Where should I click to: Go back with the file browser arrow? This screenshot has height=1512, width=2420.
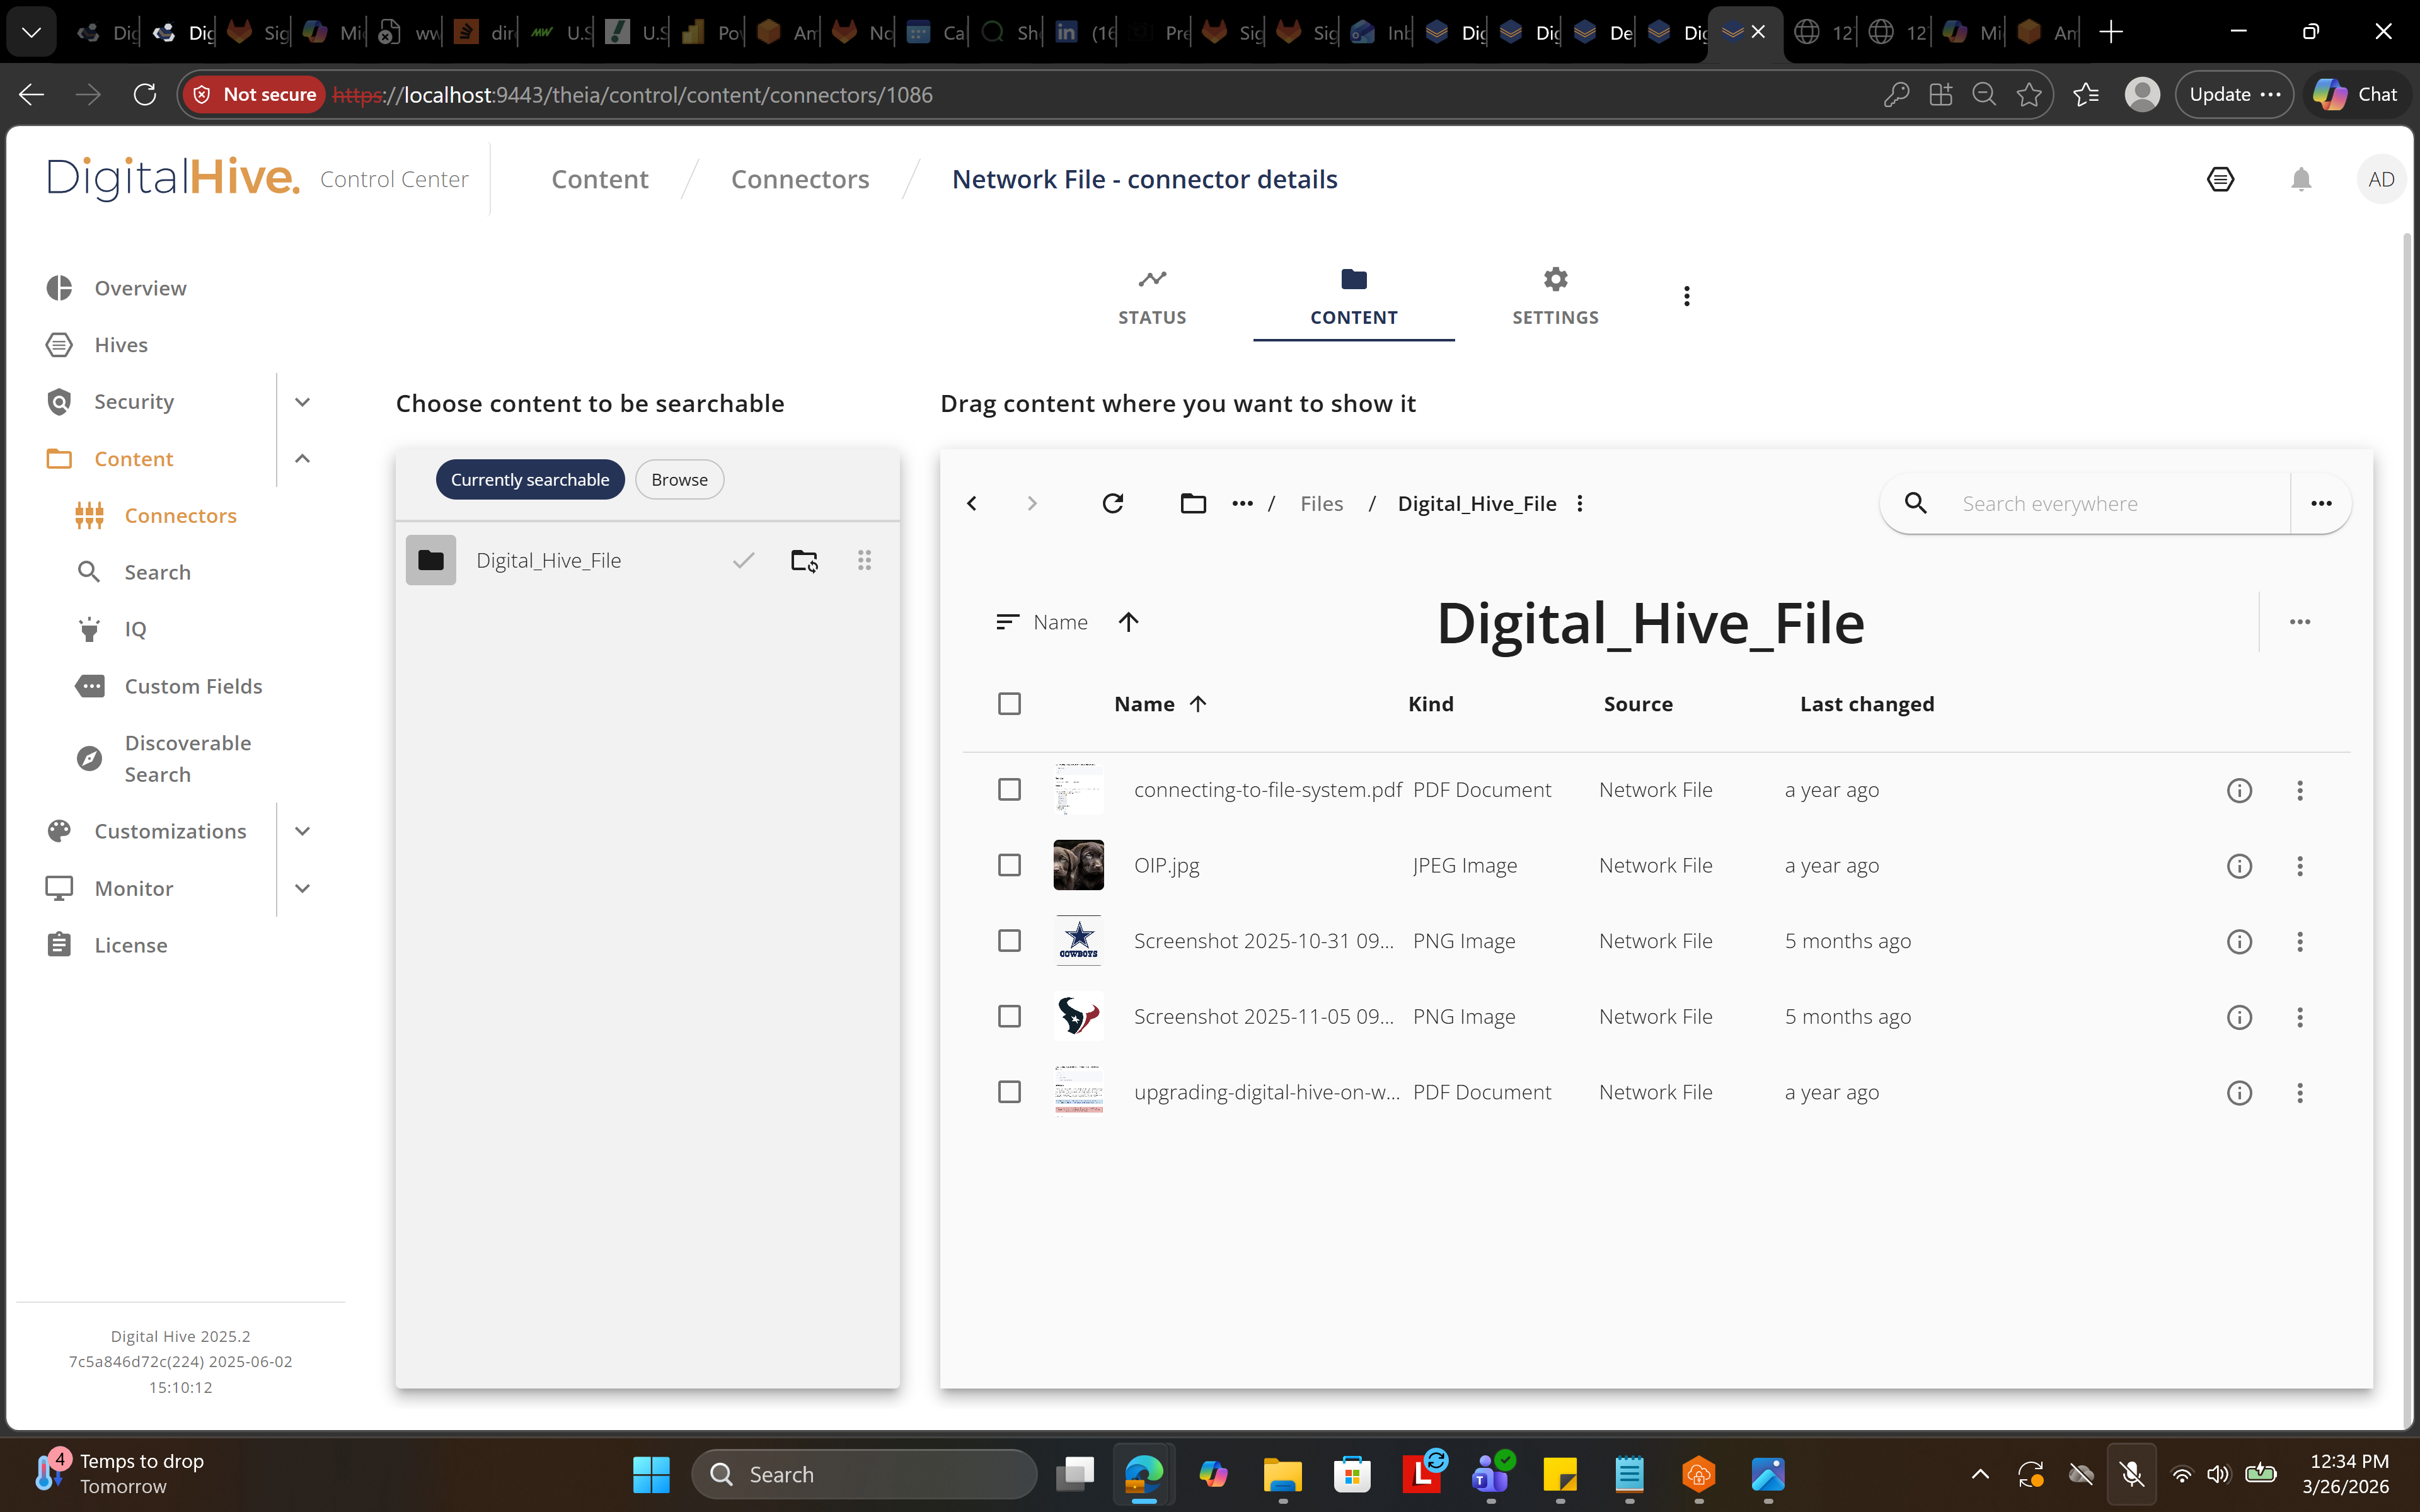(972, 503)
